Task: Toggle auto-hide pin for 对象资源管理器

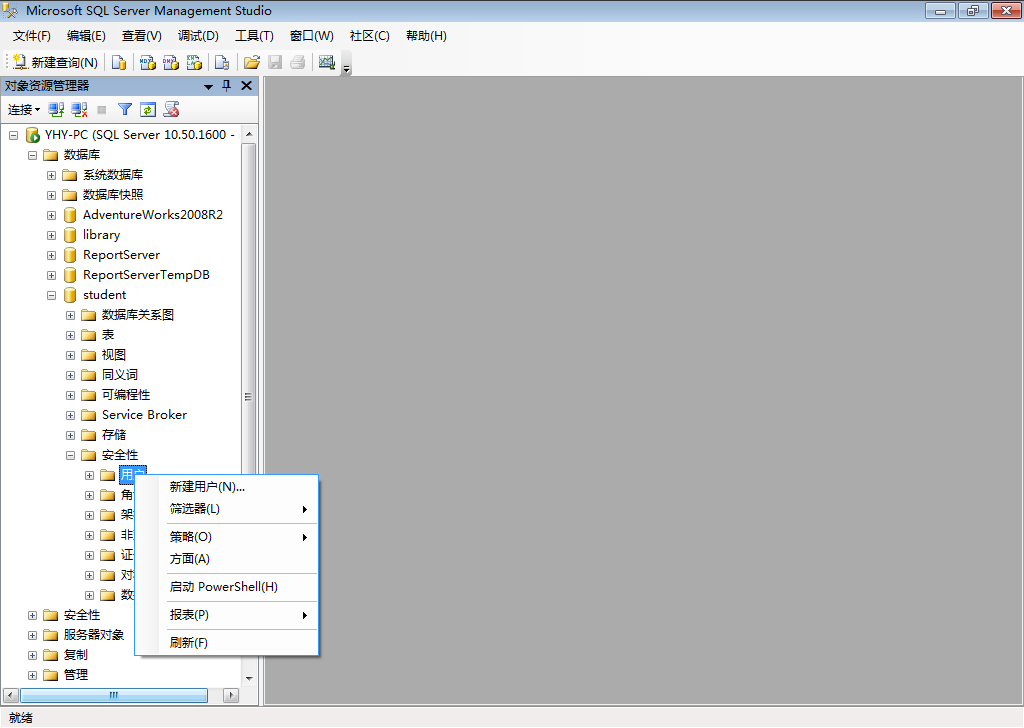Action: [227, 86]
